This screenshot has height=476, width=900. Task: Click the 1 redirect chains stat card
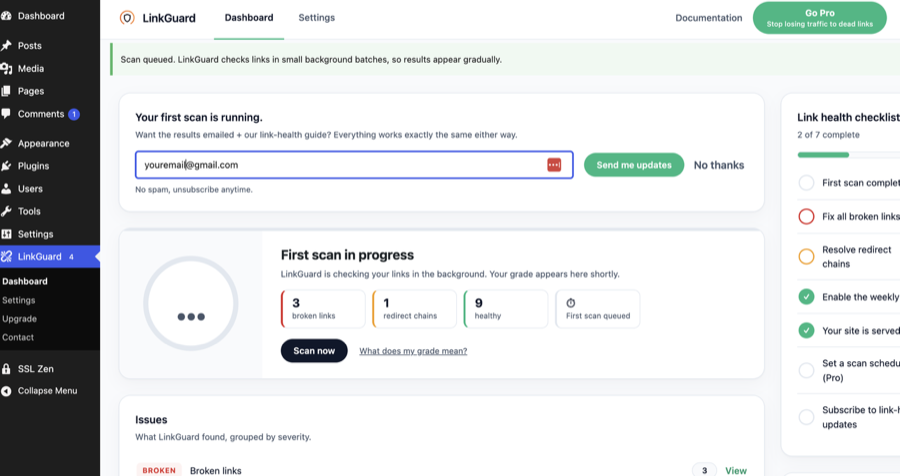pyautogui.click(x=414, y=309)
